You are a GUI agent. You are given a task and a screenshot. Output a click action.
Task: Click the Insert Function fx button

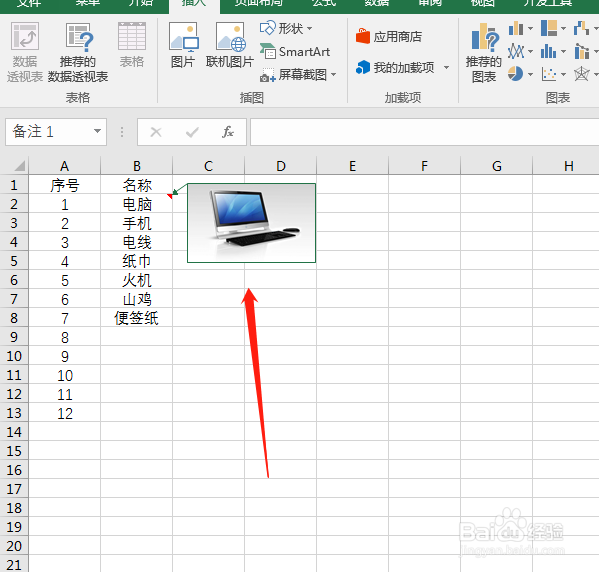point(228,132)
